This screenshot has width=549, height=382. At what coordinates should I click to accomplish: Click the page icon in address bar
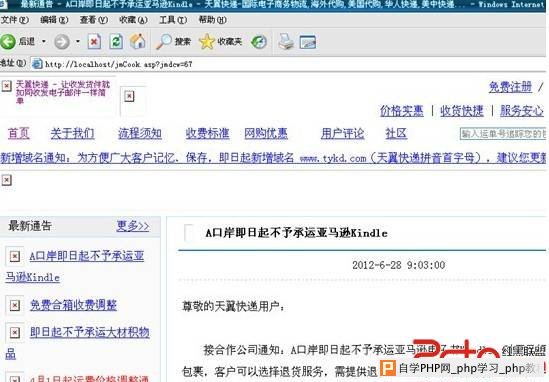pyautogui.click(x=37, y=64)
